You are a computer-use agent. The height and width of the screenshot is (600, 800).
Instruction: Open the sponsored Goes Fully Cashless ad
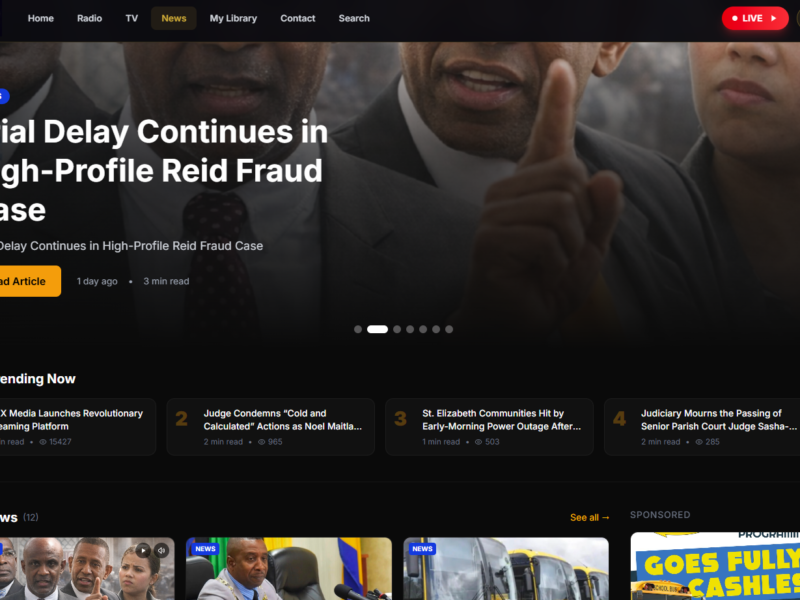[x=715, y=566]
